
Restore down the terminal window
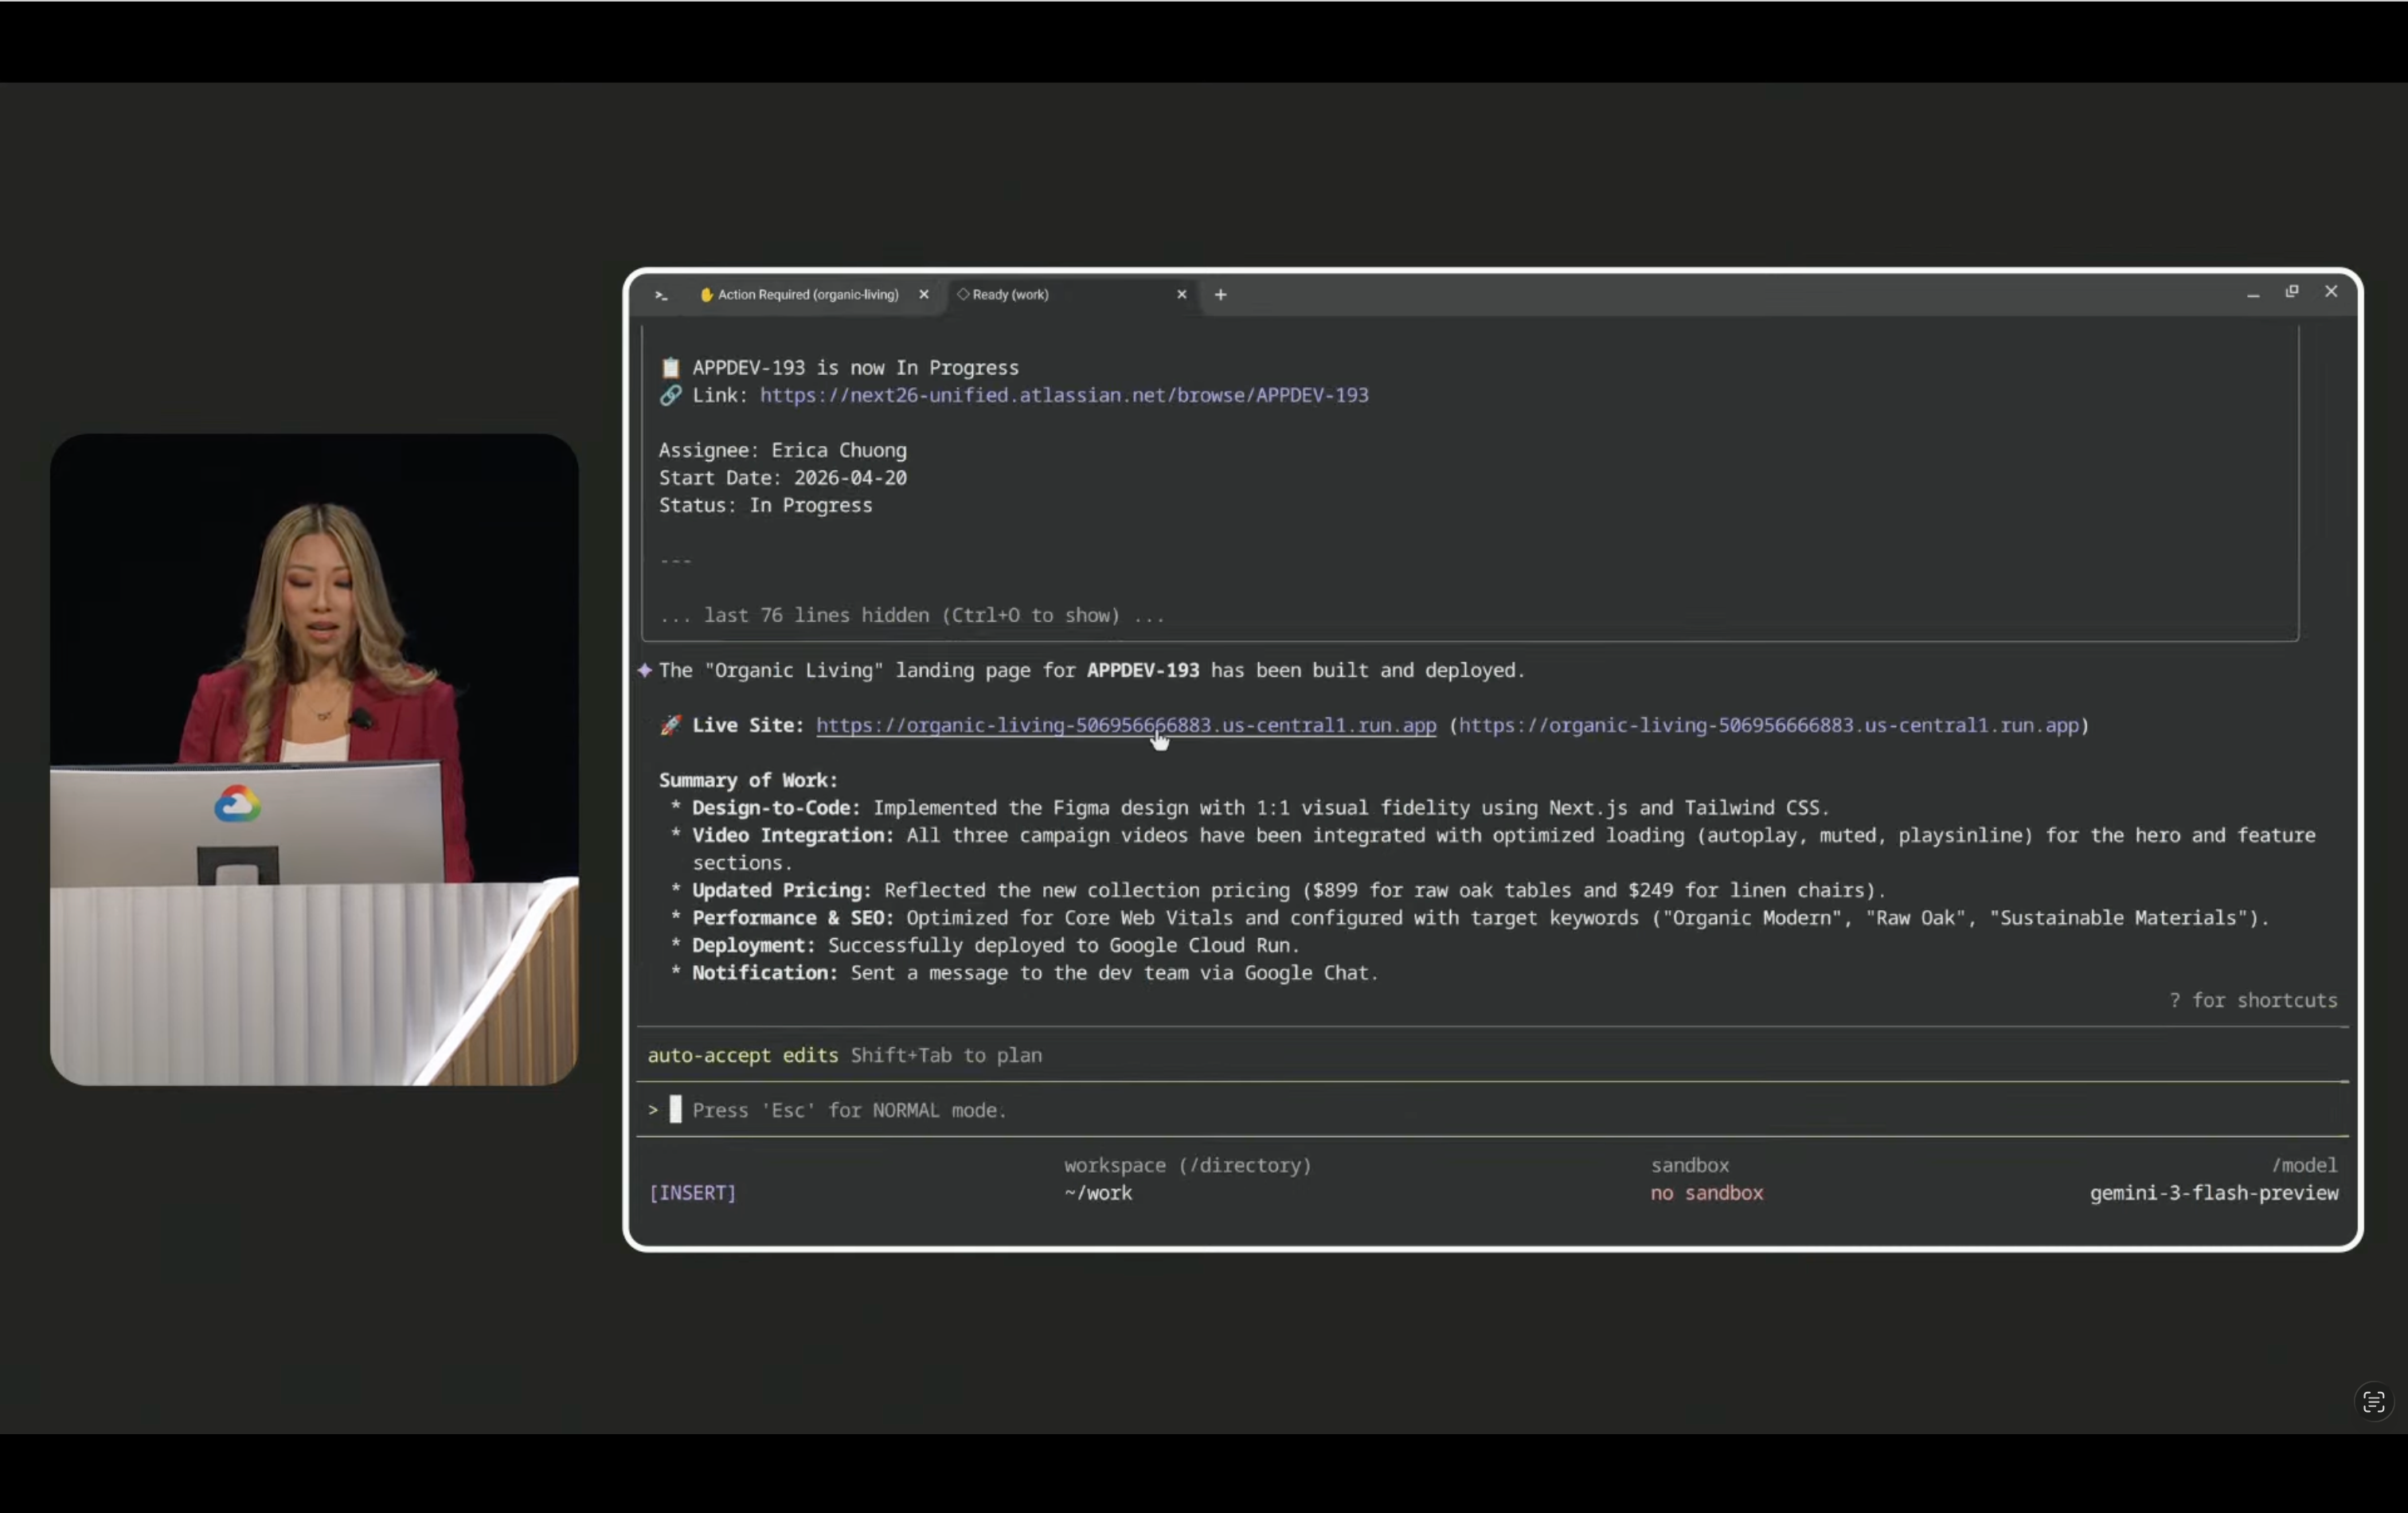click(2292, 292)
